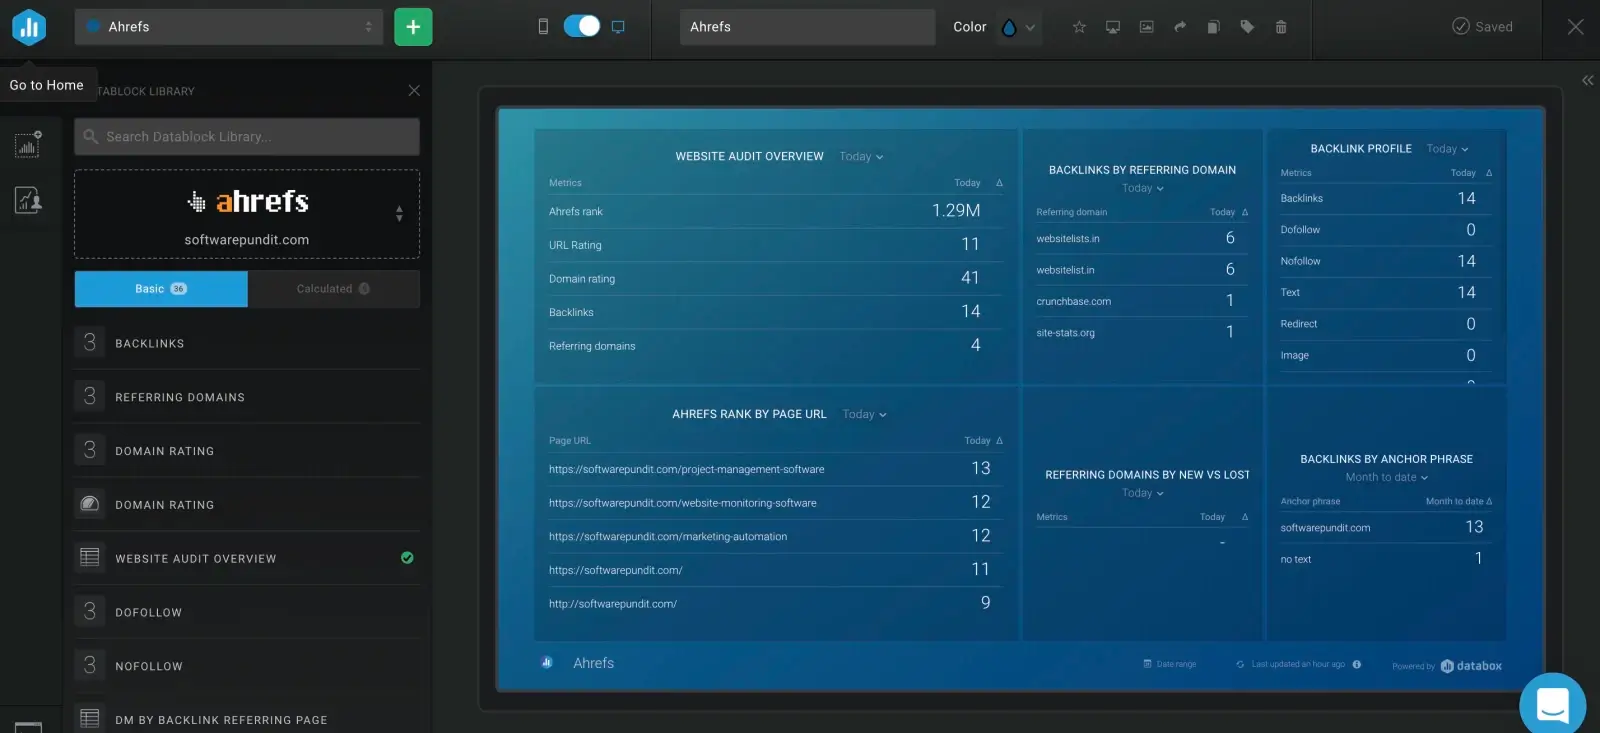Close the designer with top-right X

coord(1575,27)
